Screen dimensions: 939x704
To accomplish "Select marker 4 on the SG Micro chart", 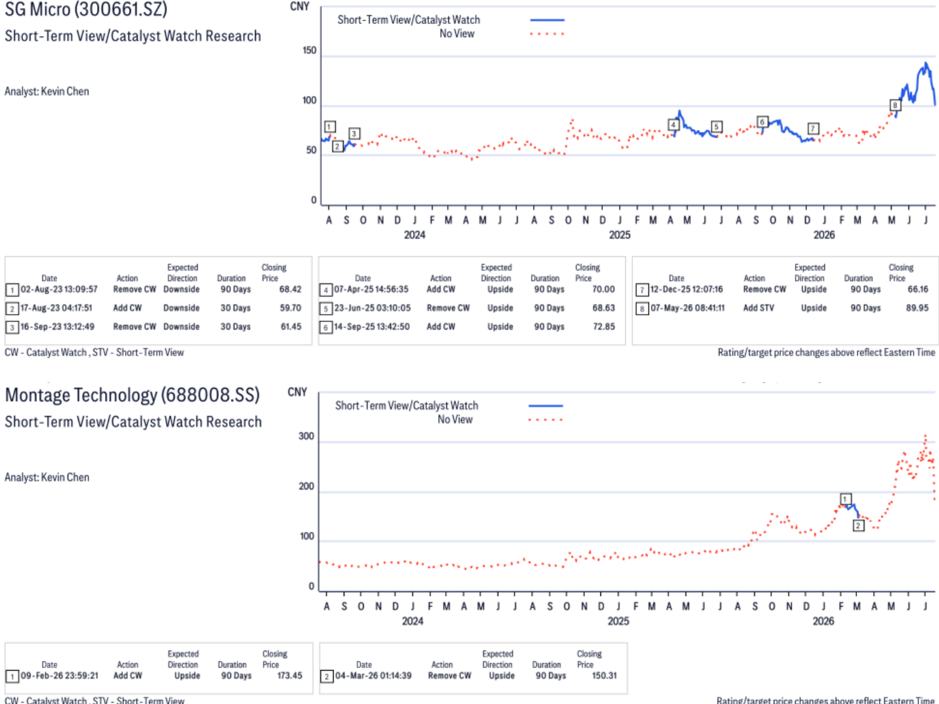I will tap(674, 125).
